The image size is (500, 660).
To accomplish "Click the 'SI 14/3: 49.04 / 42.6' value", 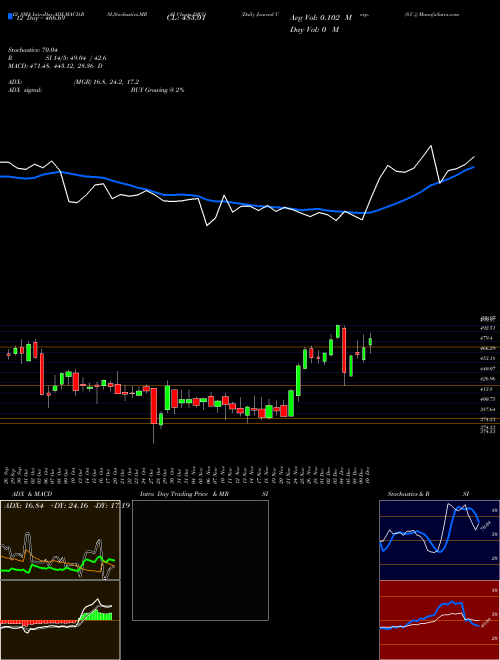I will [76, 58].
